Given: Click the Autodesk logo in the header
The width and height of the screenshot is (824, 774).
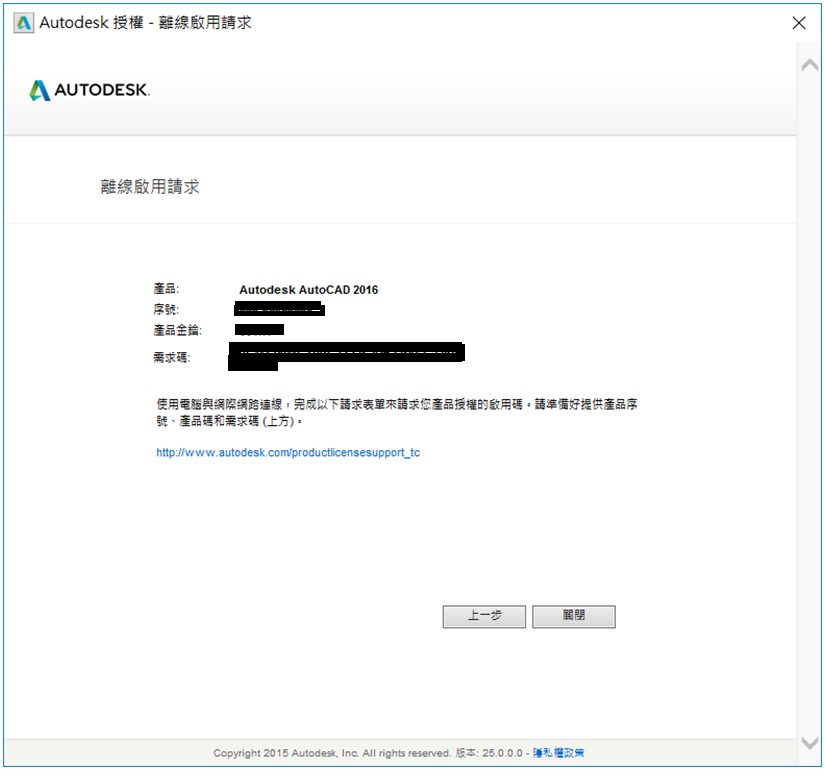Looking at the screenshot, I should point(89,90).
